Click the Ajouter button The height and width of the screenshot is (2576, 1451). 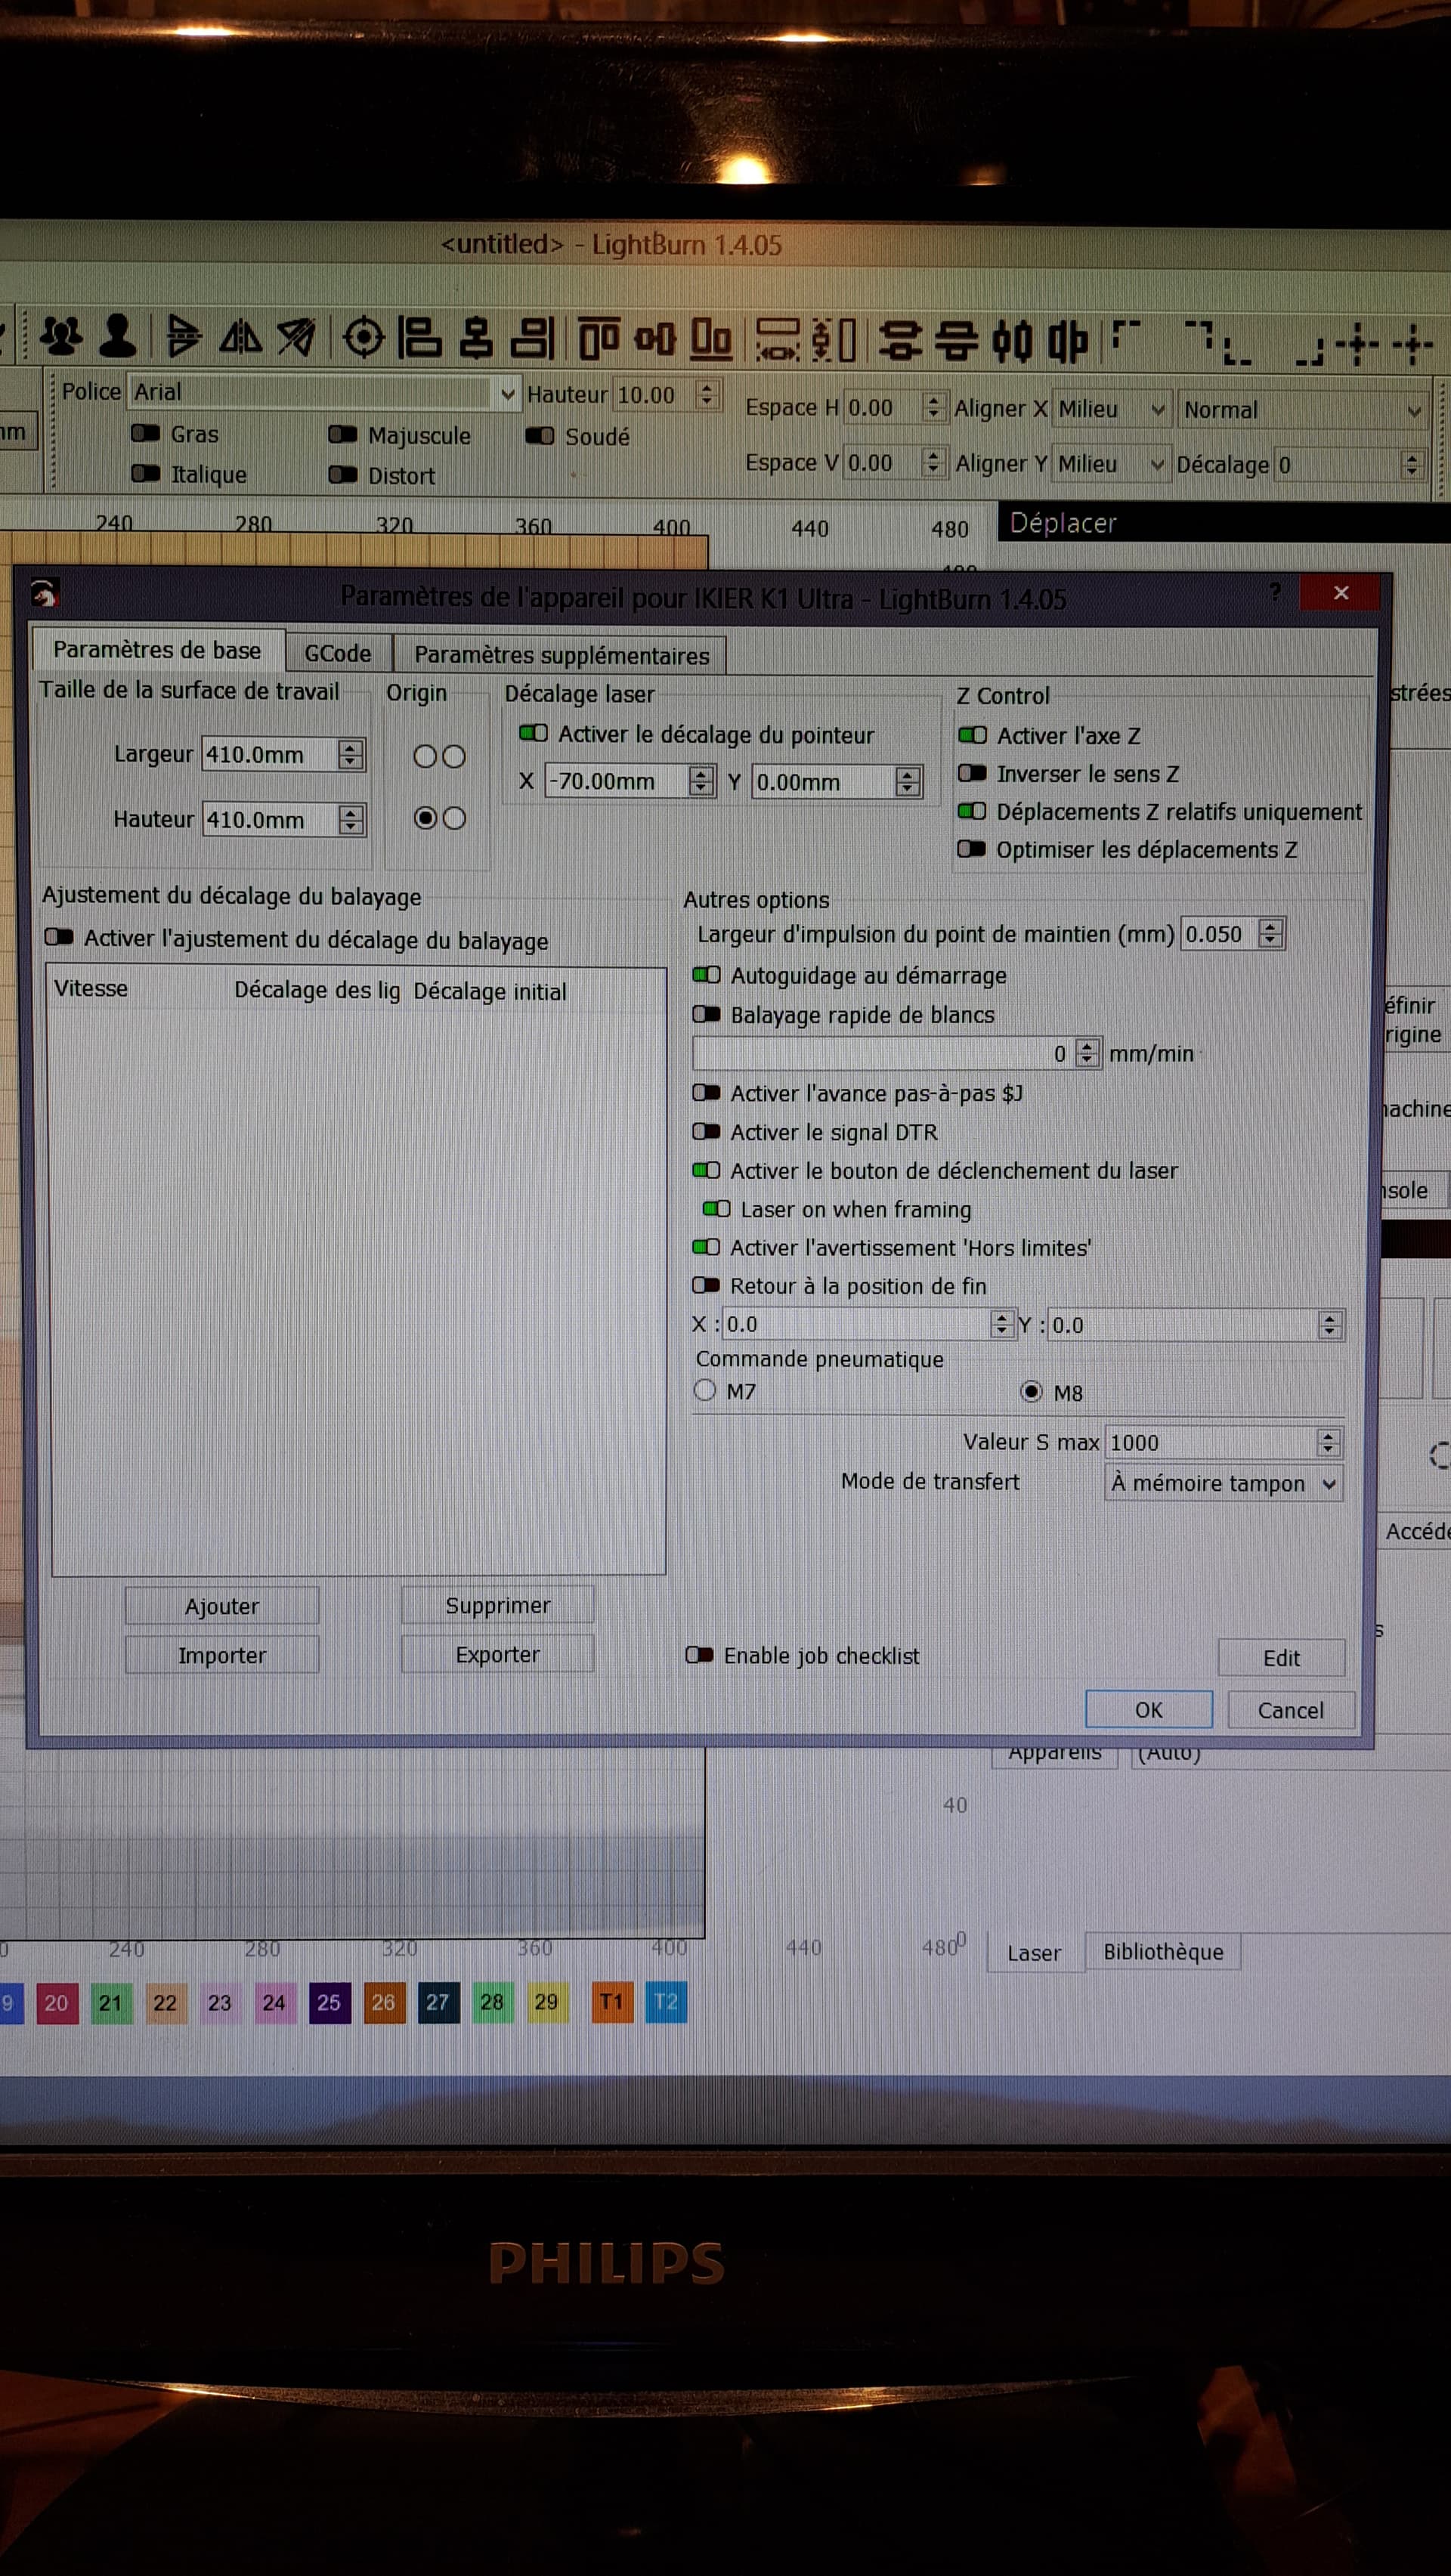222,1606
